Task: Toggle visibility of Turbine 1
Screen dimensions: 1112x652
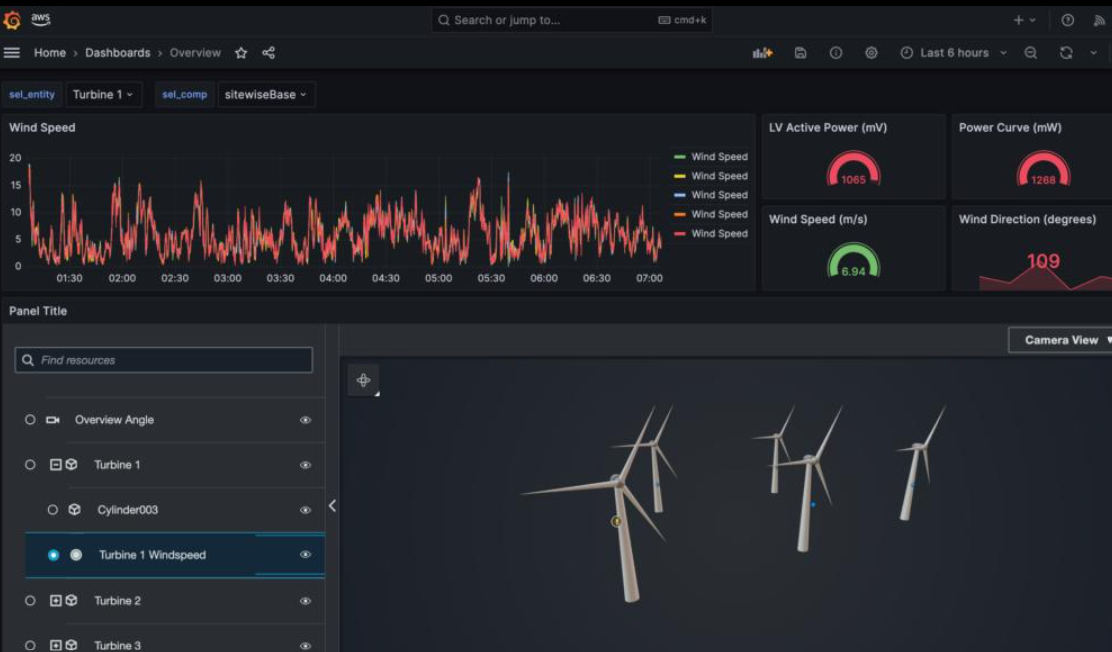Action: (306, 465)
